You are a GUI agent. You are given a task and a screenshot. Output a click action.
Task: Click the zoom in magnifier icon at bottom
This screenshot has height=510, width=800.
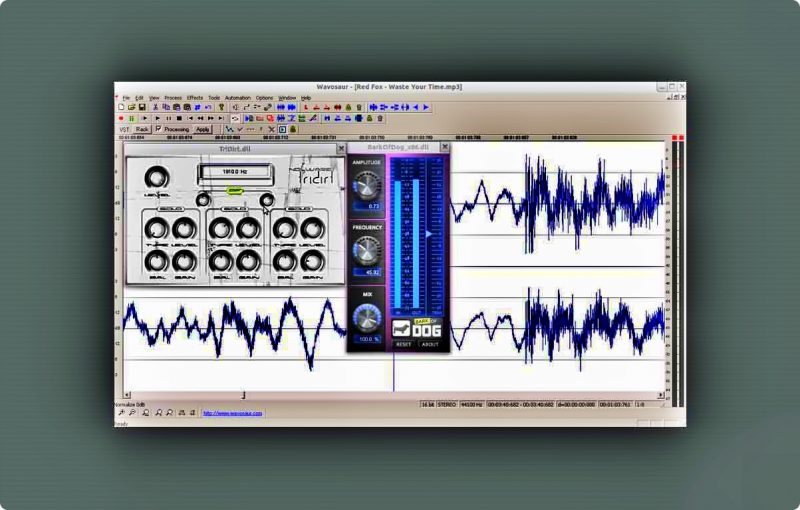(x=121, y=413)
